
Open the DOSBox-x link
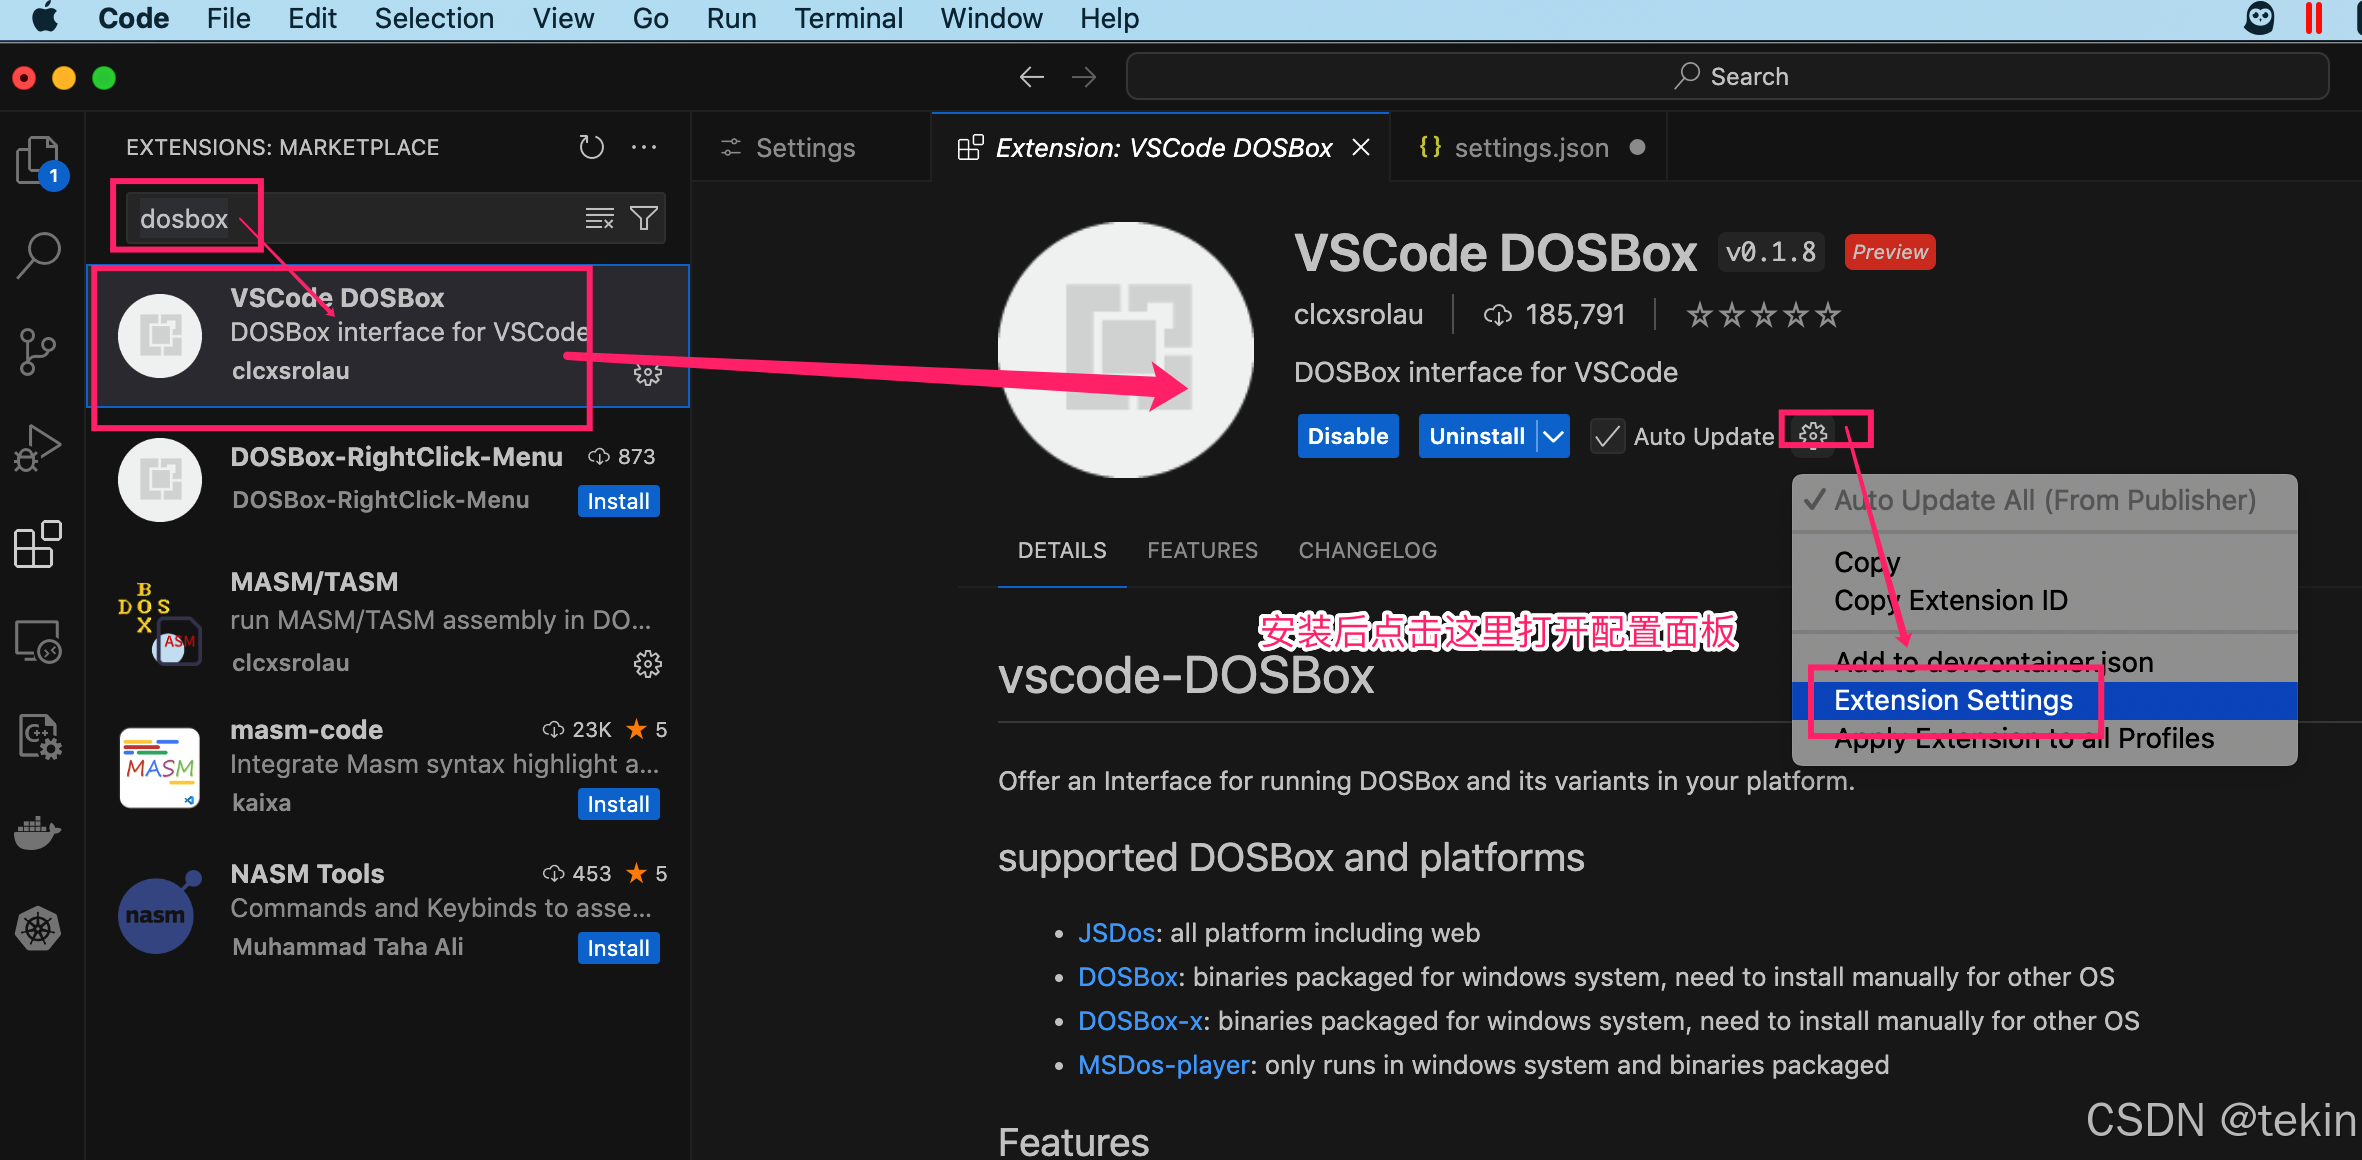1140,1021
